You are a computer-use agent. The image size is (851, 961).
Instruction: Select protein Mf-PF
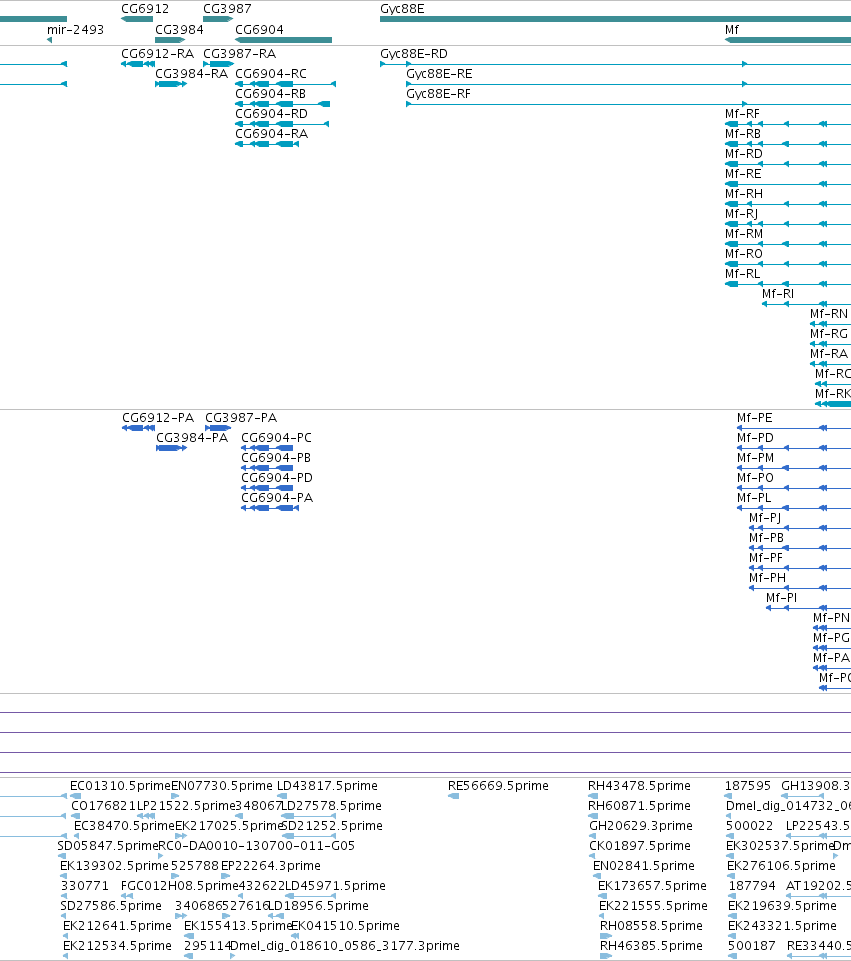tap(766, 558)
